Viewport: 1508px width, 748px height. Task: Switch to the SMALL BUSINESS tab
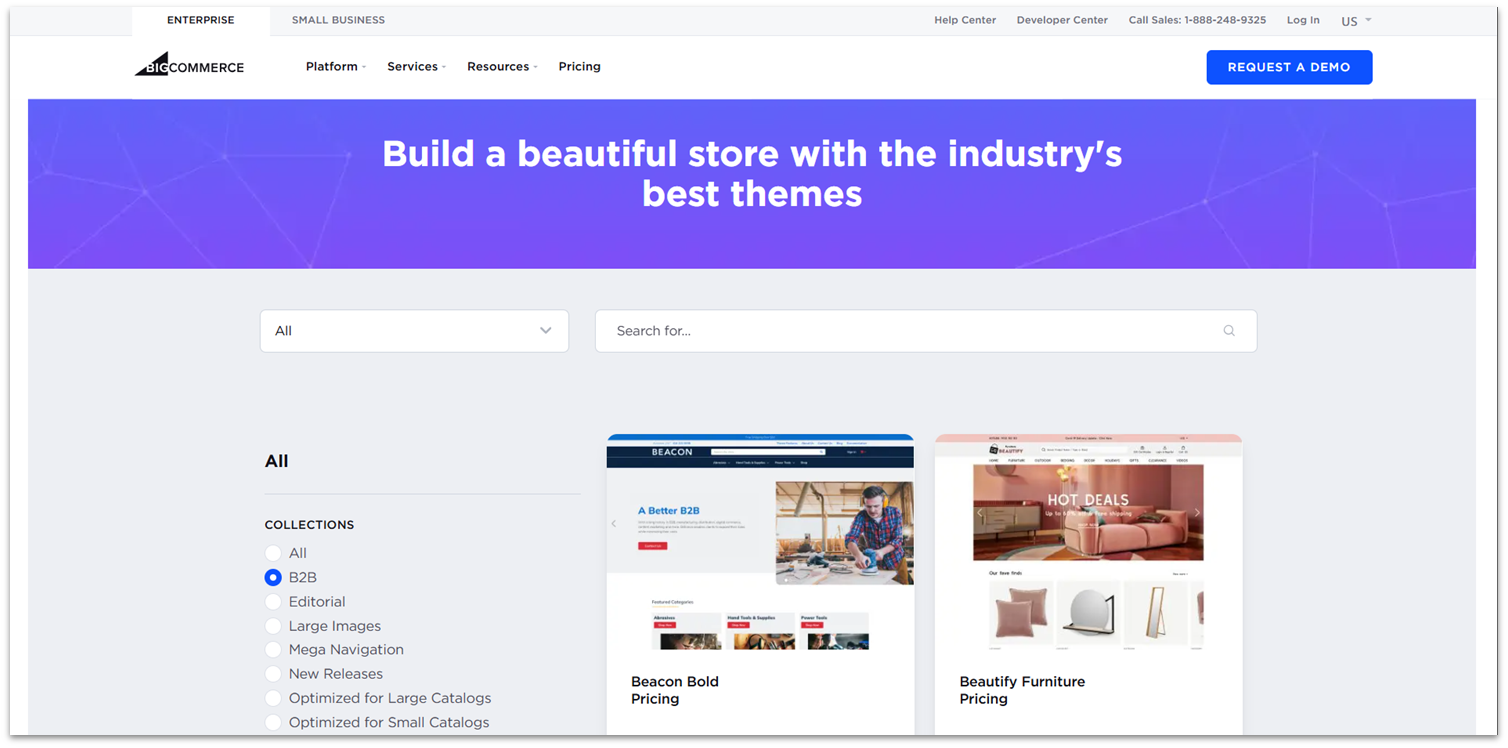tap(338, 19)
